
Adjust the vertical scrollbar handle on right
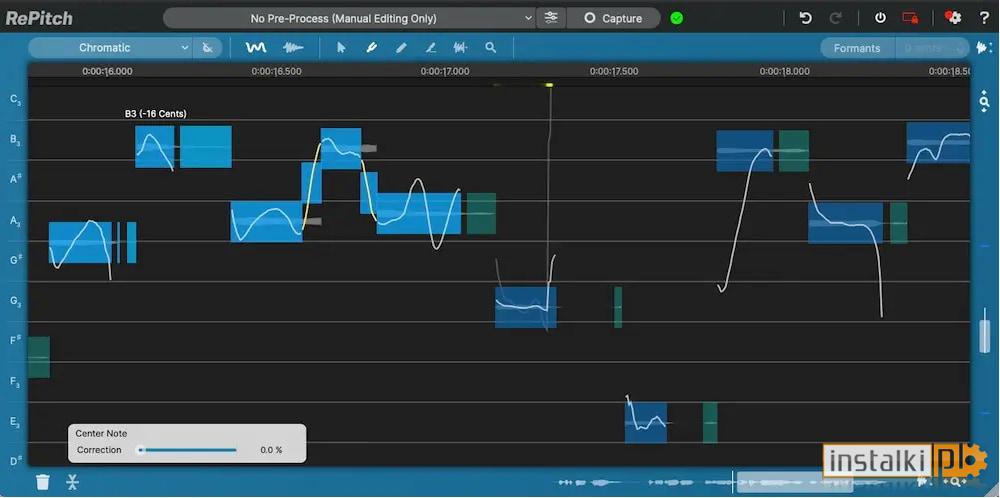pos(985,336)
